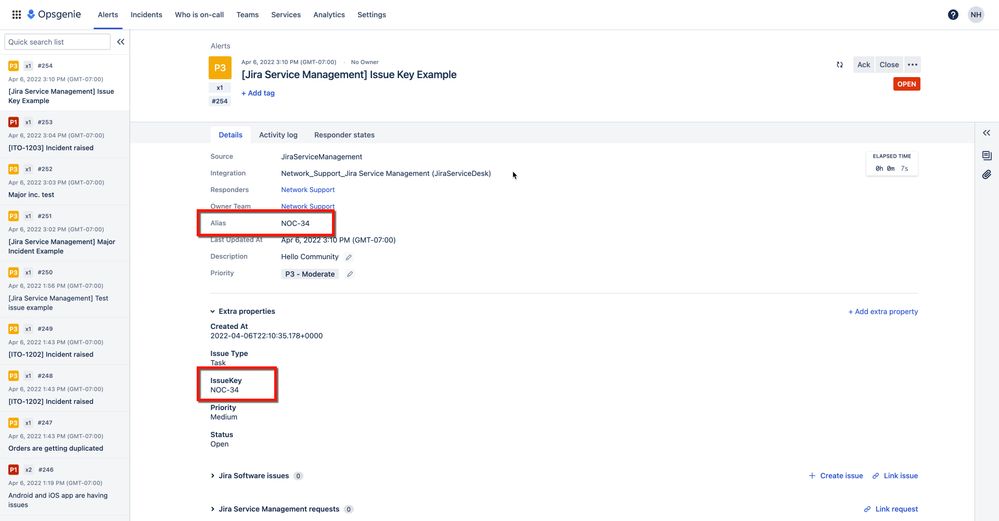Click the Alias value NOC-34
The image size is (999, 521).
click(295, 224)
